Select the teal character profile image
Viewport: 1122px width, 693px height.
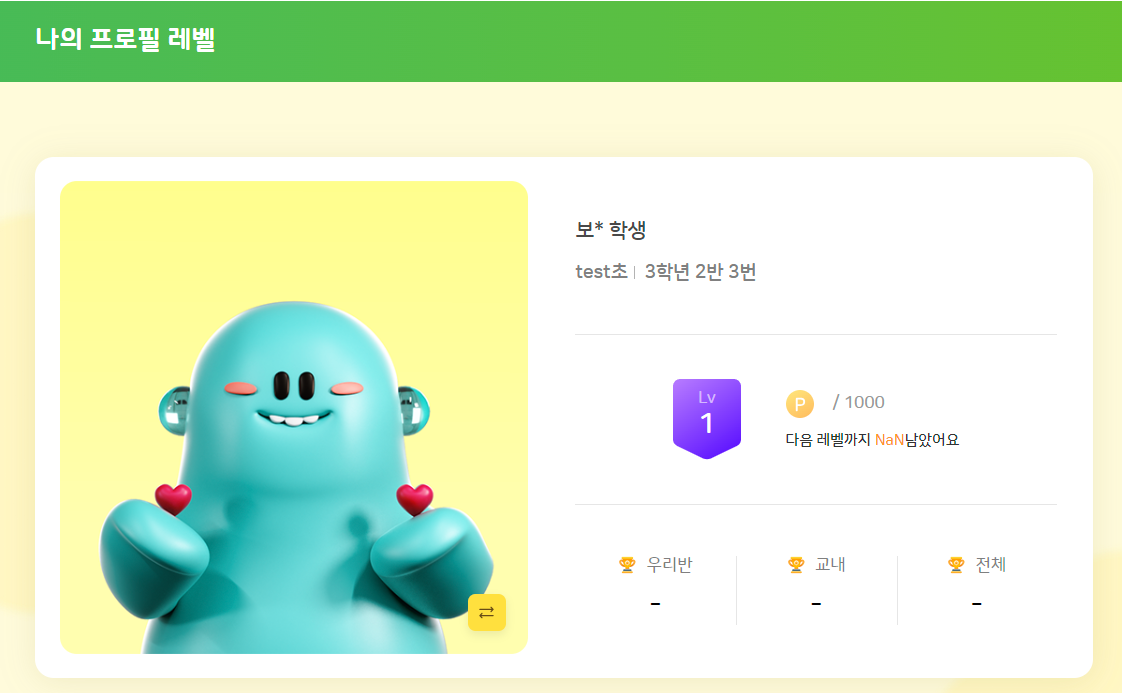(x=294, y=417)
